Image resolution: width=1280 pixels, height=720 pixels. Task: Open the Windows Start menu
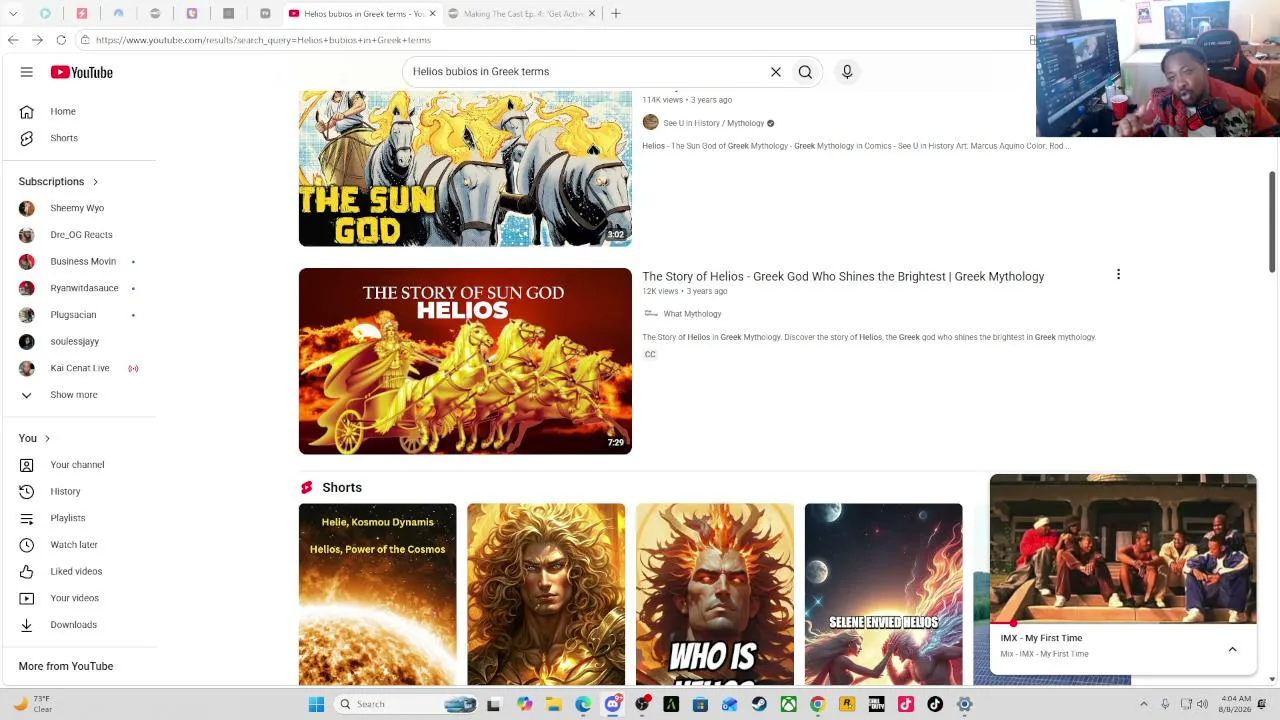click(316, 704)
